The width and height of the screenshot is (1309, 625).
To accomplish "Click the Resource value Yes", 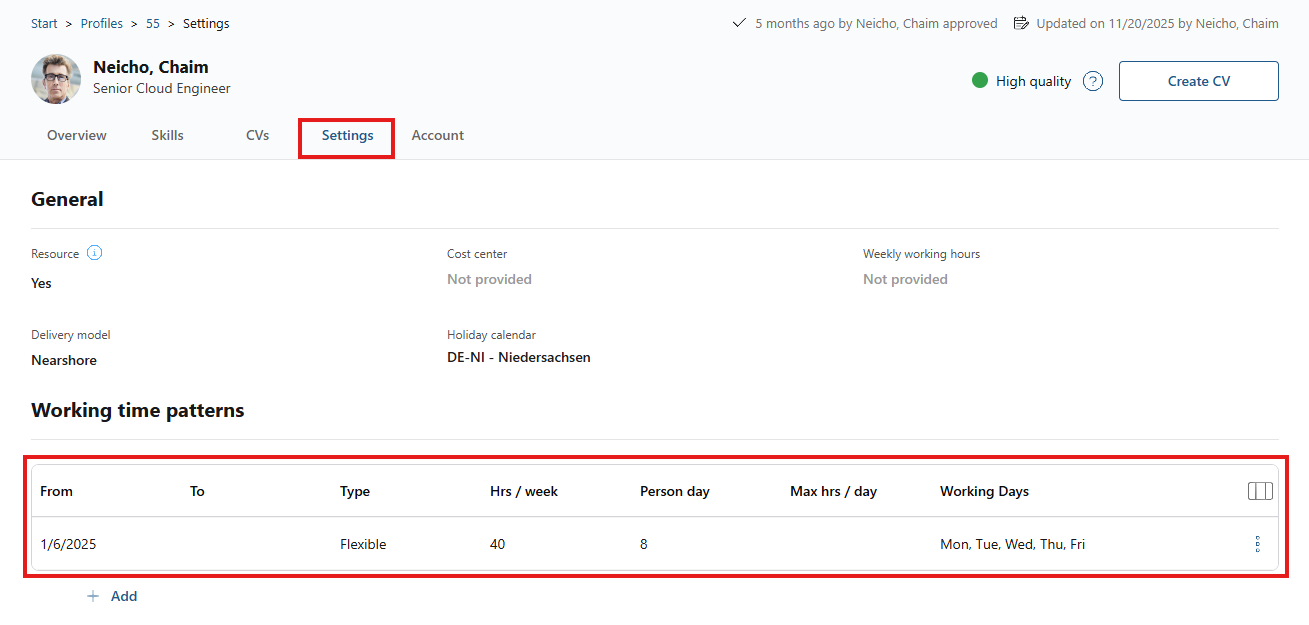I will [x=41, y=283].
